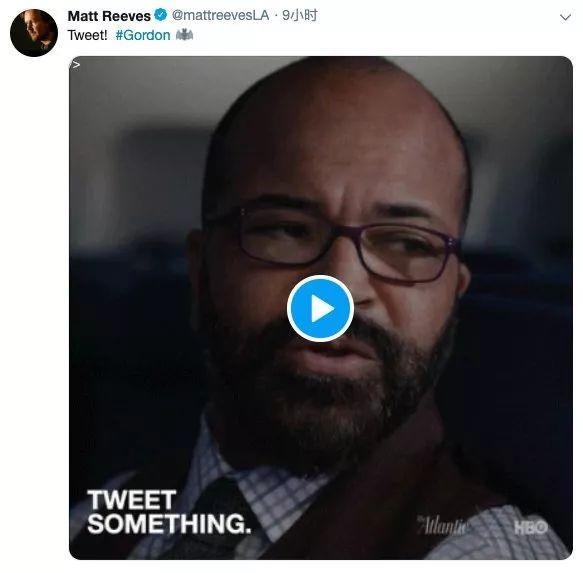Click the HBO logo watermark
Image resolution: width=583 pixels, height=573 pixels.
click(x=531, y=527)
